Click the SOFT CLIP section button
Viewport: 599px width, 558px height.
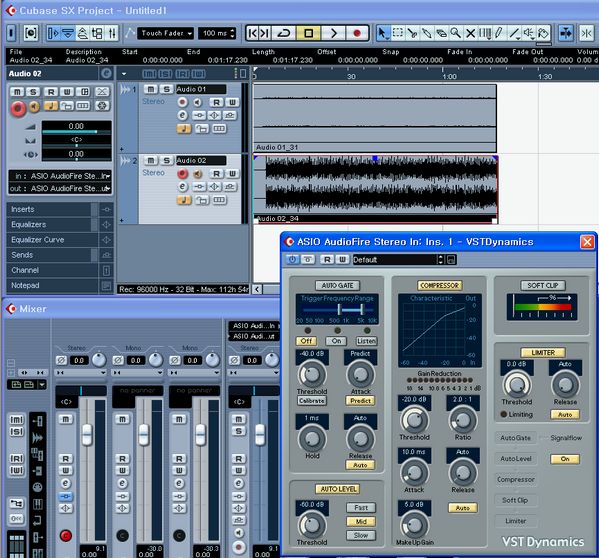coord(542,285)
